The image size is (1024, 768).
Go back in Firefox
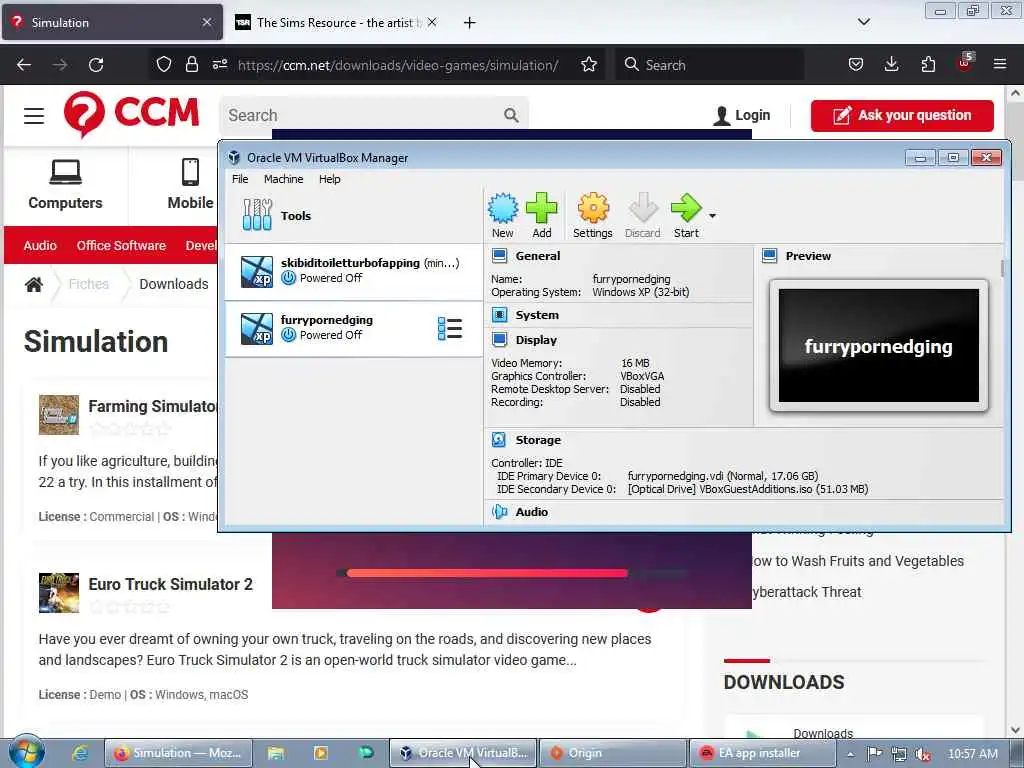[x=24, y=65]
